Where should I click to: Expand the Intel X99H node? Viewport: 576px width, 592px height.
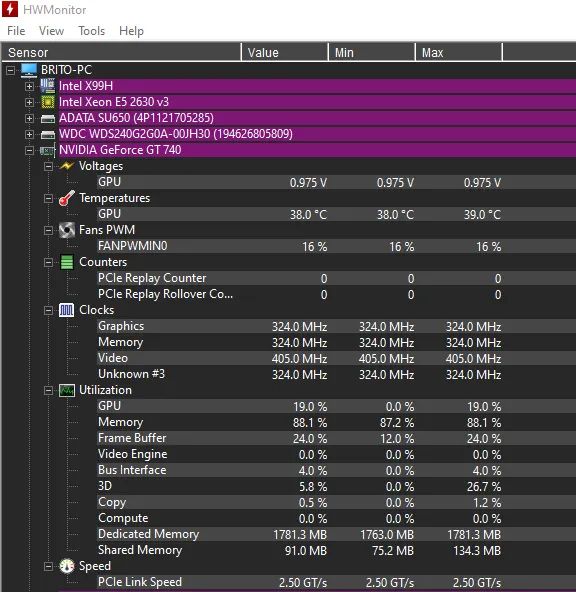pos(29,86)
